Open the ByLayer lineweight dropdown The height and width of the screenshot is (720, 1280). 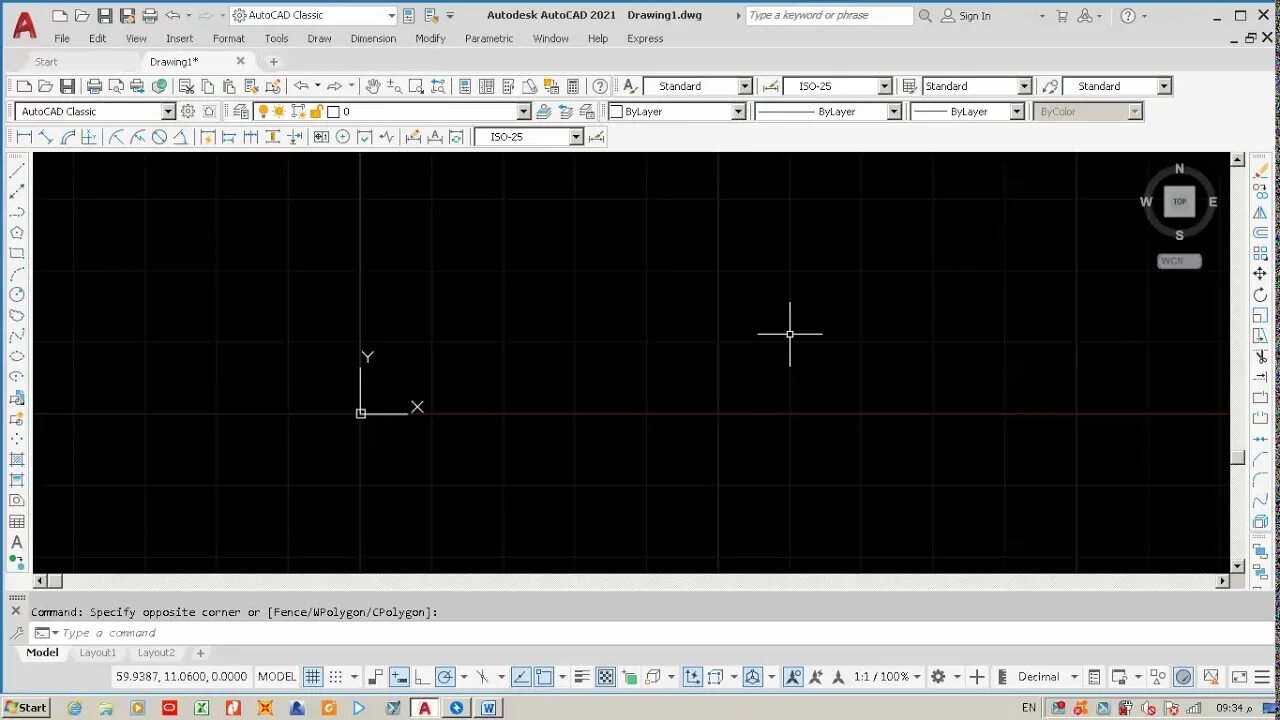(x=1017, y=112)
